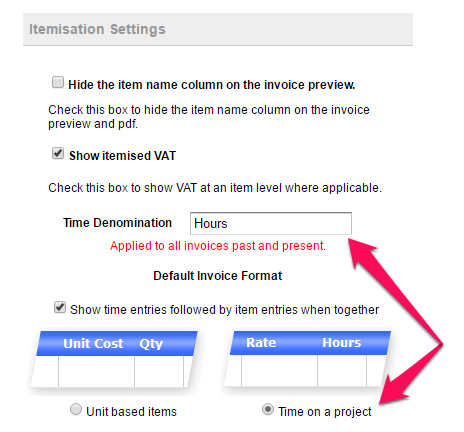Choose the Rate Hours table preview
The image size is (464, 432).
point(307,359)
